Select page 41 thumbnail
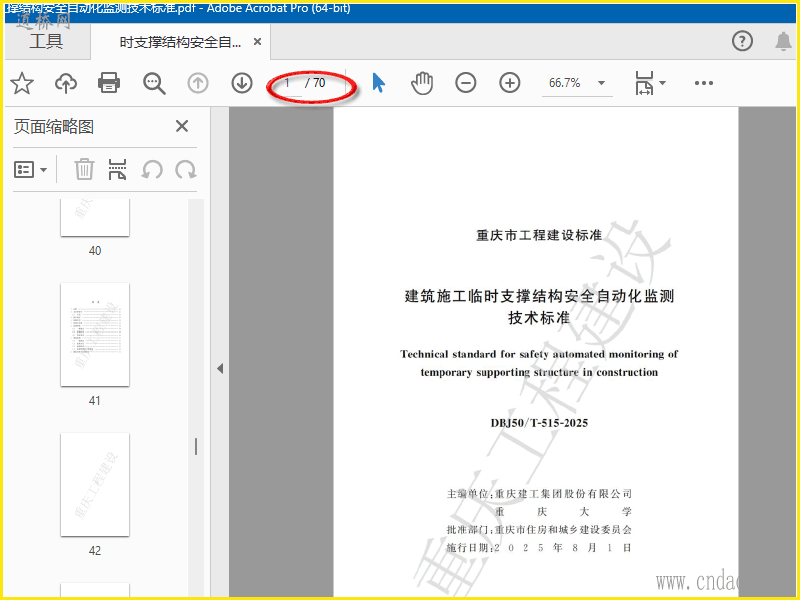 pyautogui.click(x=95, y=335)
